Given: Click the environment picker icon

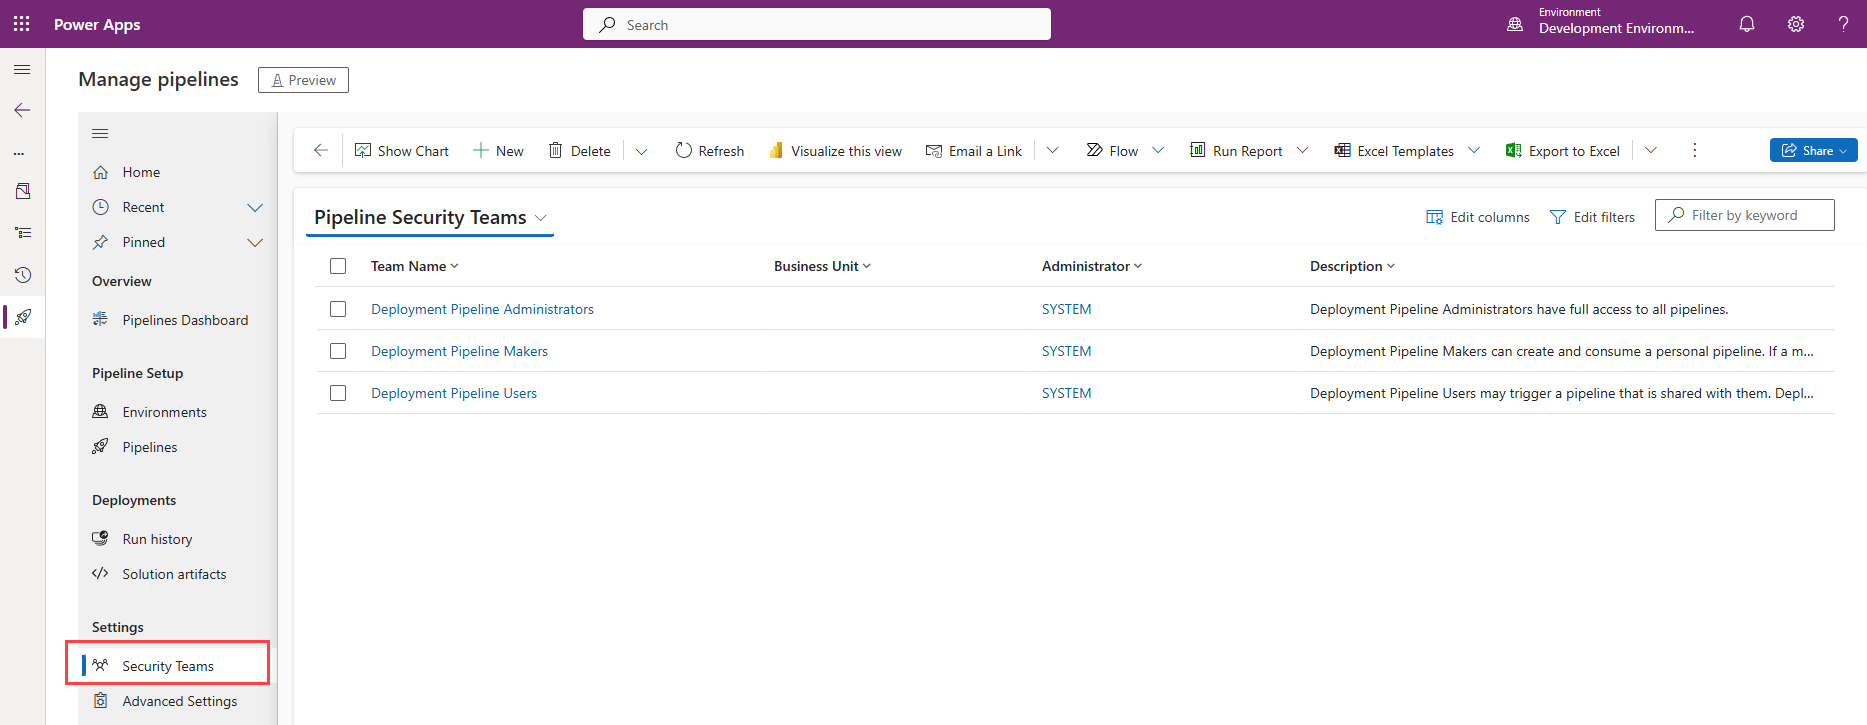Looking at the screenshot, I should click(1515, 24).
